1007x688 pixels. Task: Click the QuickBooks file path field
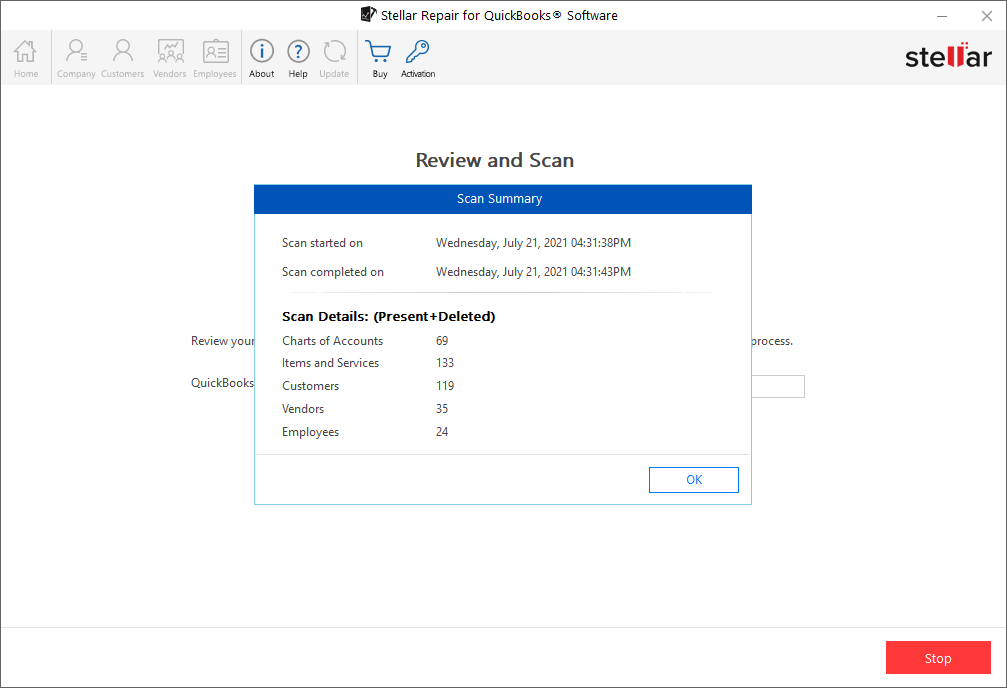click(x=778, y=387)
